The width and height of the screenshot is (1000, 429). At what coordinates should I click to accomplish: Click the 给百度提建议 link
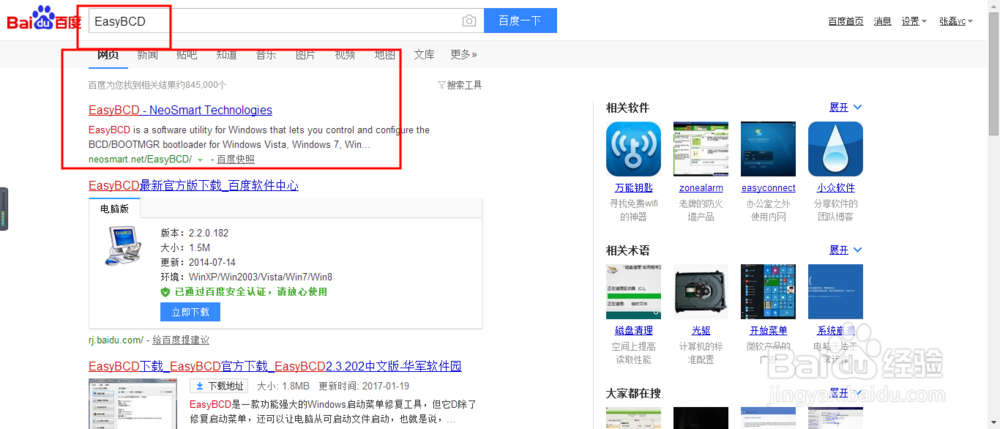tap(181, 340)
